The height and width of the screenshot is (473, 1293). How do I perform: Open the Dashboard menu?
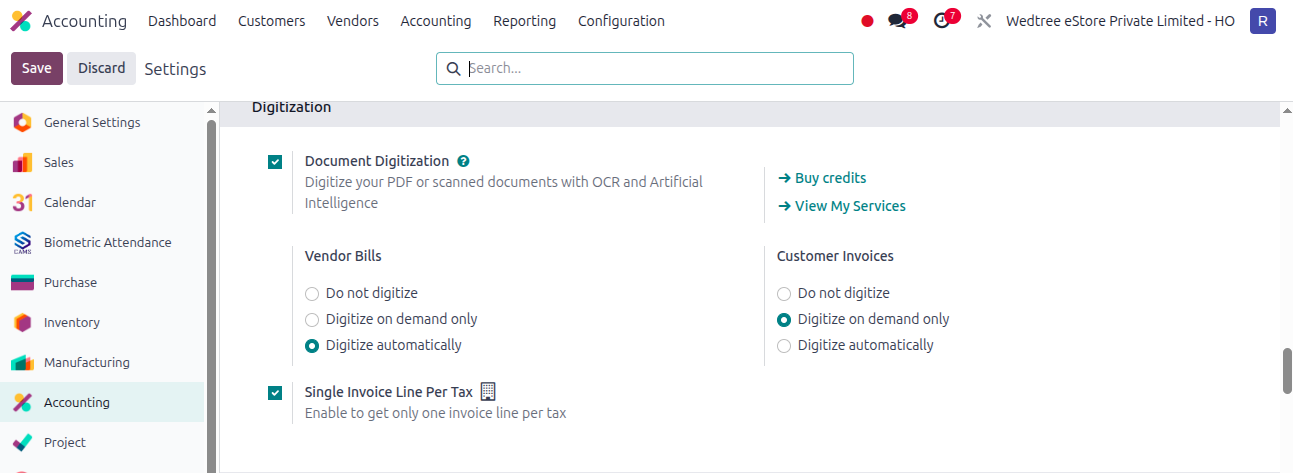[182, 21]
